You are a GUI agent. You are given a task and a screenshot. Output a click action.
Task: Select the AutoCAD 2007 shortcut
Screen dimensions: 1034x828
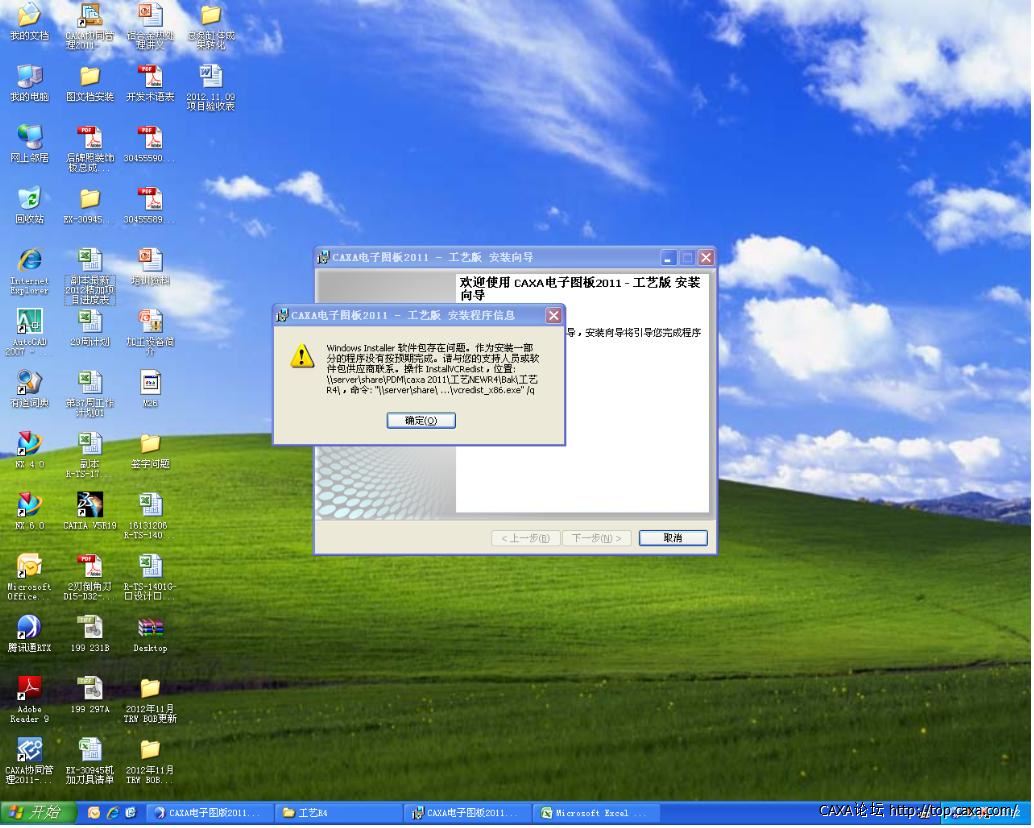tap(29, 332)
